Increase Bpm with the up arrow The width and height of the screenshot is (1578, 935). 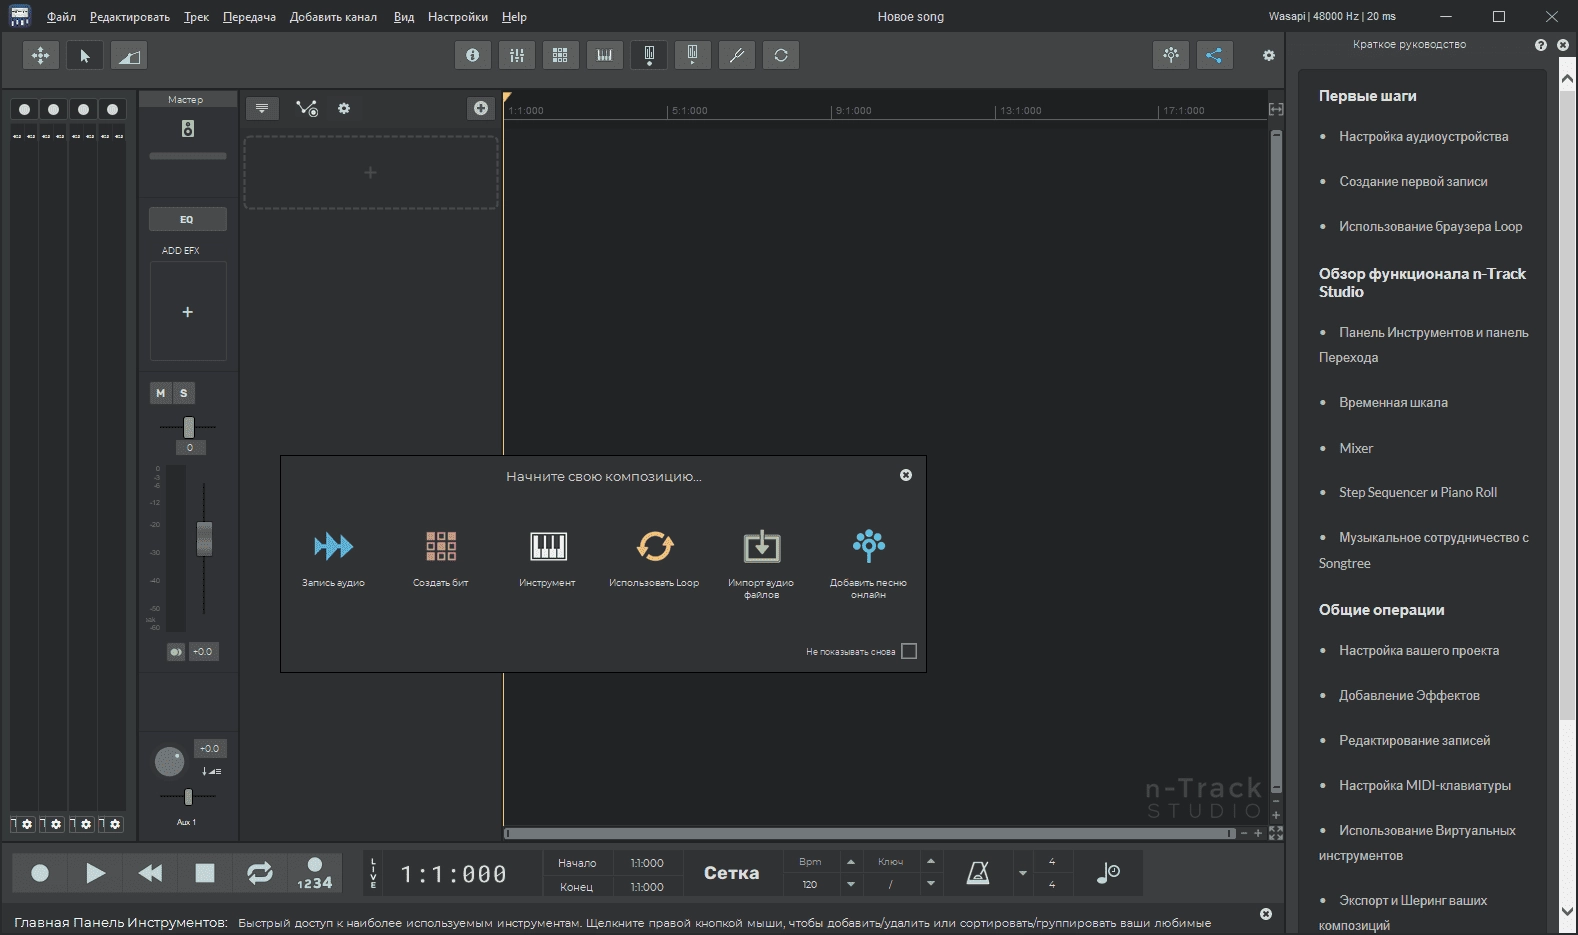tap(851, 862)
